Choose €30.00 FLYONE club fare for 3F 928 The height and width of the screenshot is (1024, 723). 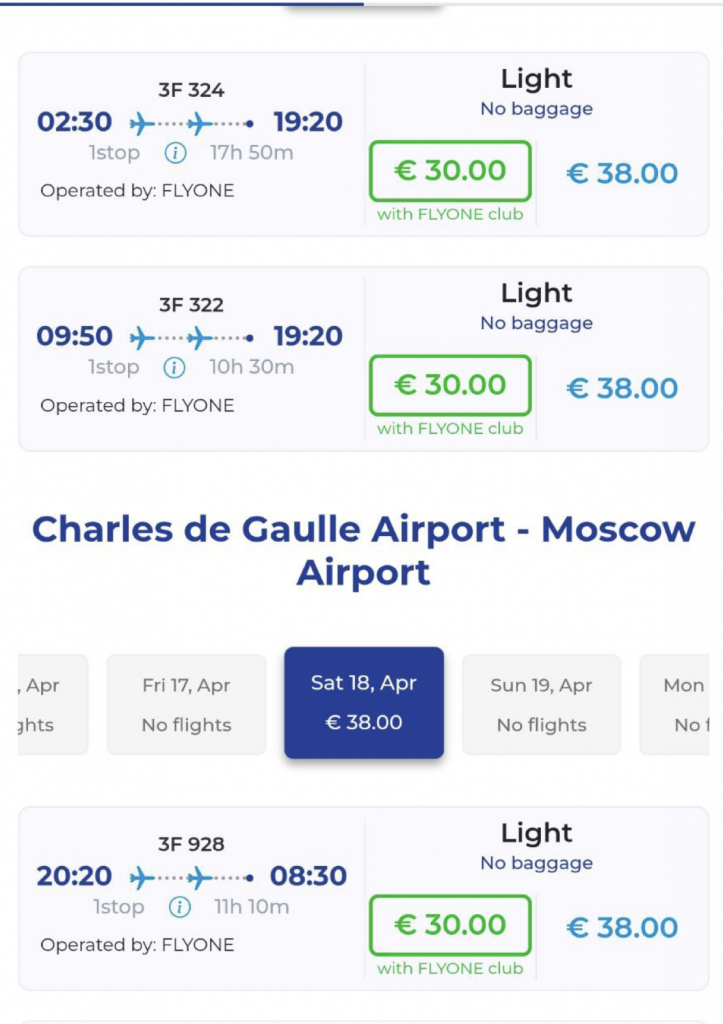[450, 925]
